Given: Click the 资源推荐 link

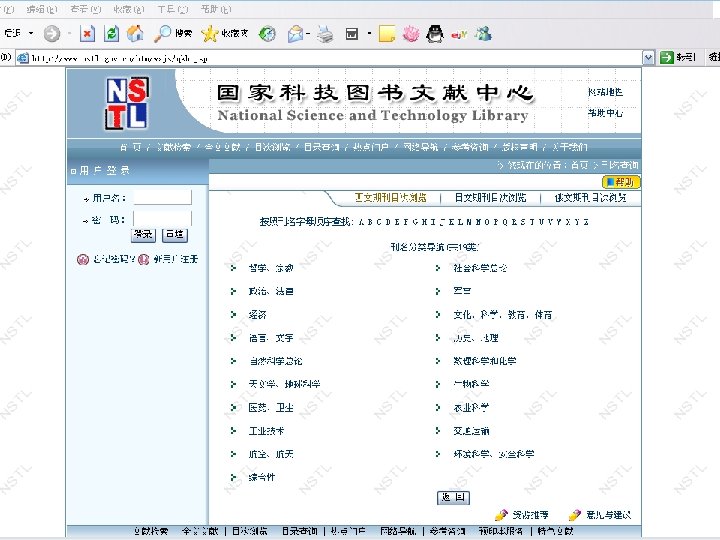Looking at the screenshot, I should pyautogui.click(x=530, y=515).
